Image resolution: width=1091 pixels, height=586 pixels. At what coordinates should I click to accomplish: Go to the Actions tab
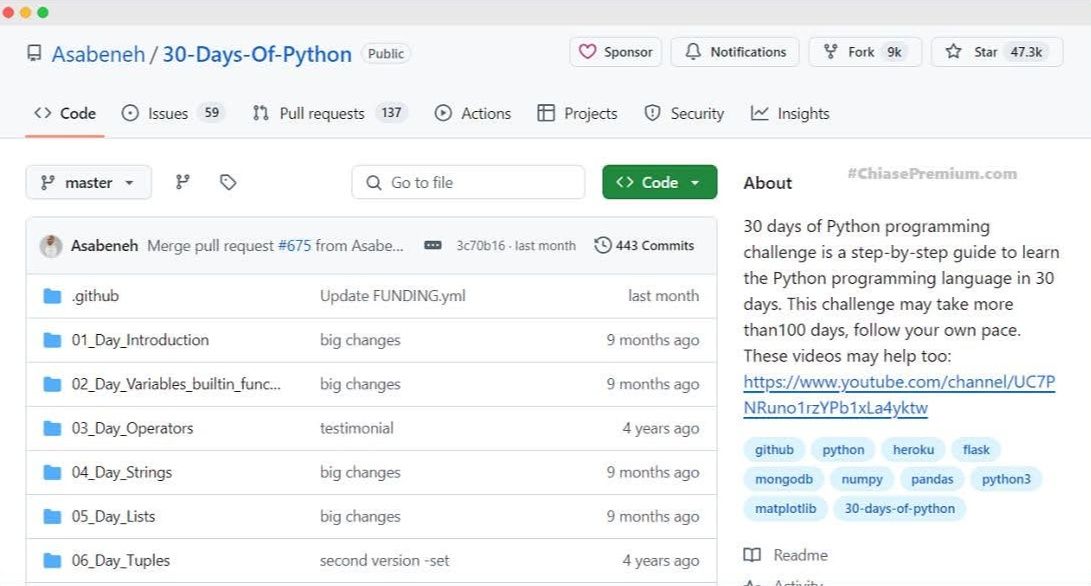[472, 113]
